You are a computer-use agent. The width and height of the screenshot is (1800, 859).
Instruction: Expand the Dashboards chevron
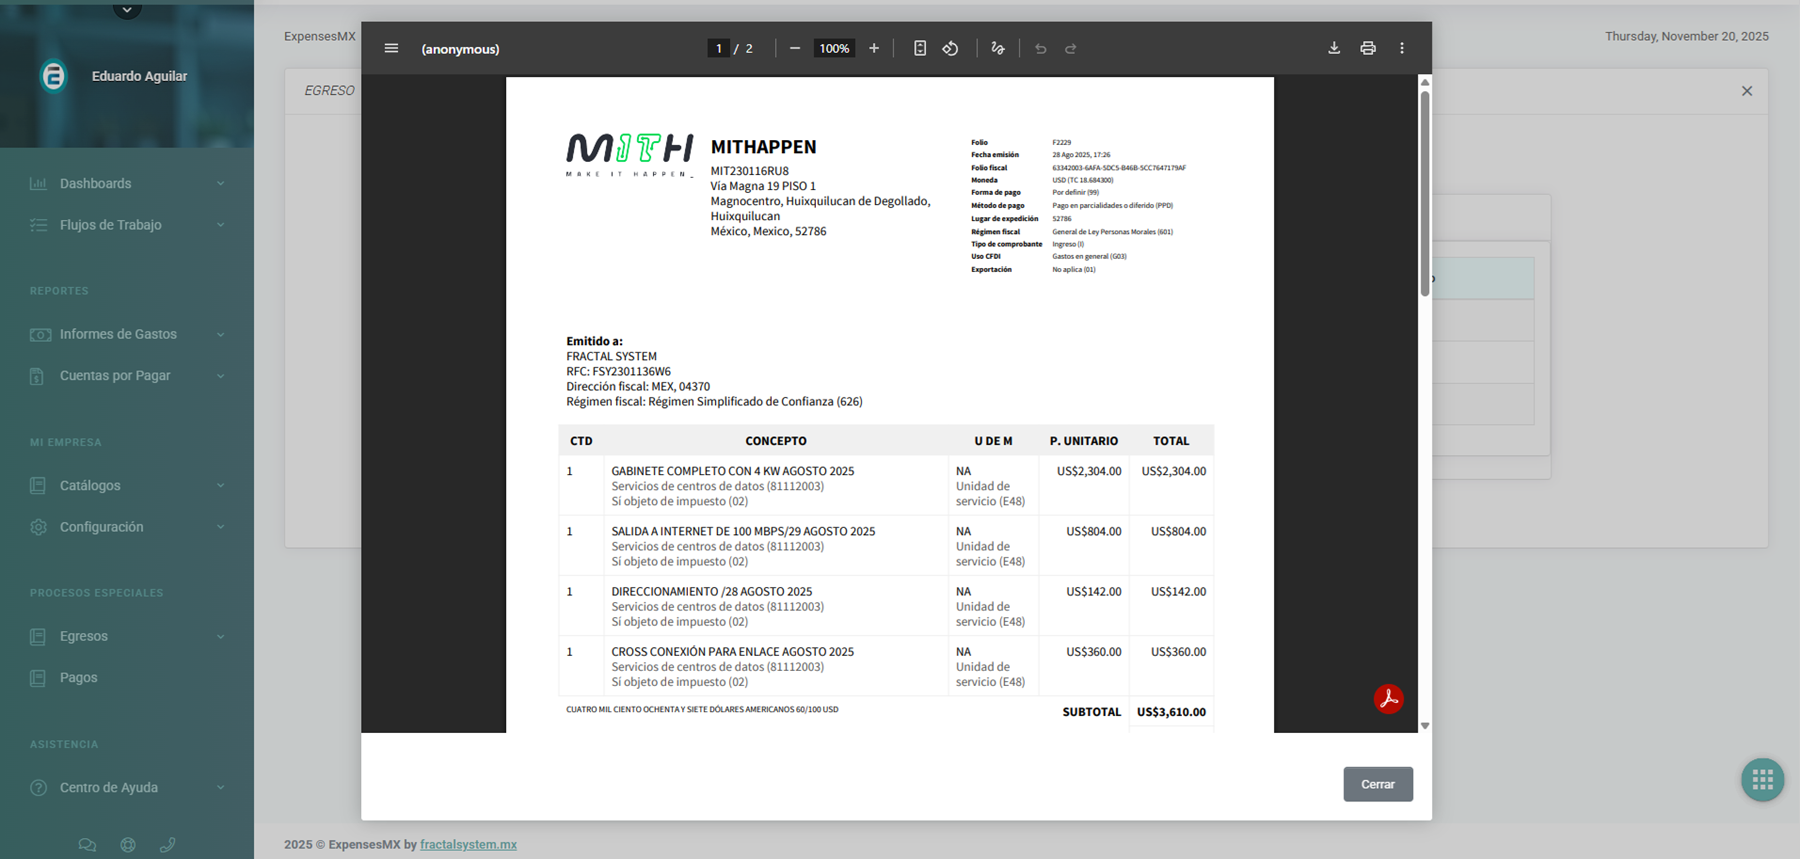point(221,184)
